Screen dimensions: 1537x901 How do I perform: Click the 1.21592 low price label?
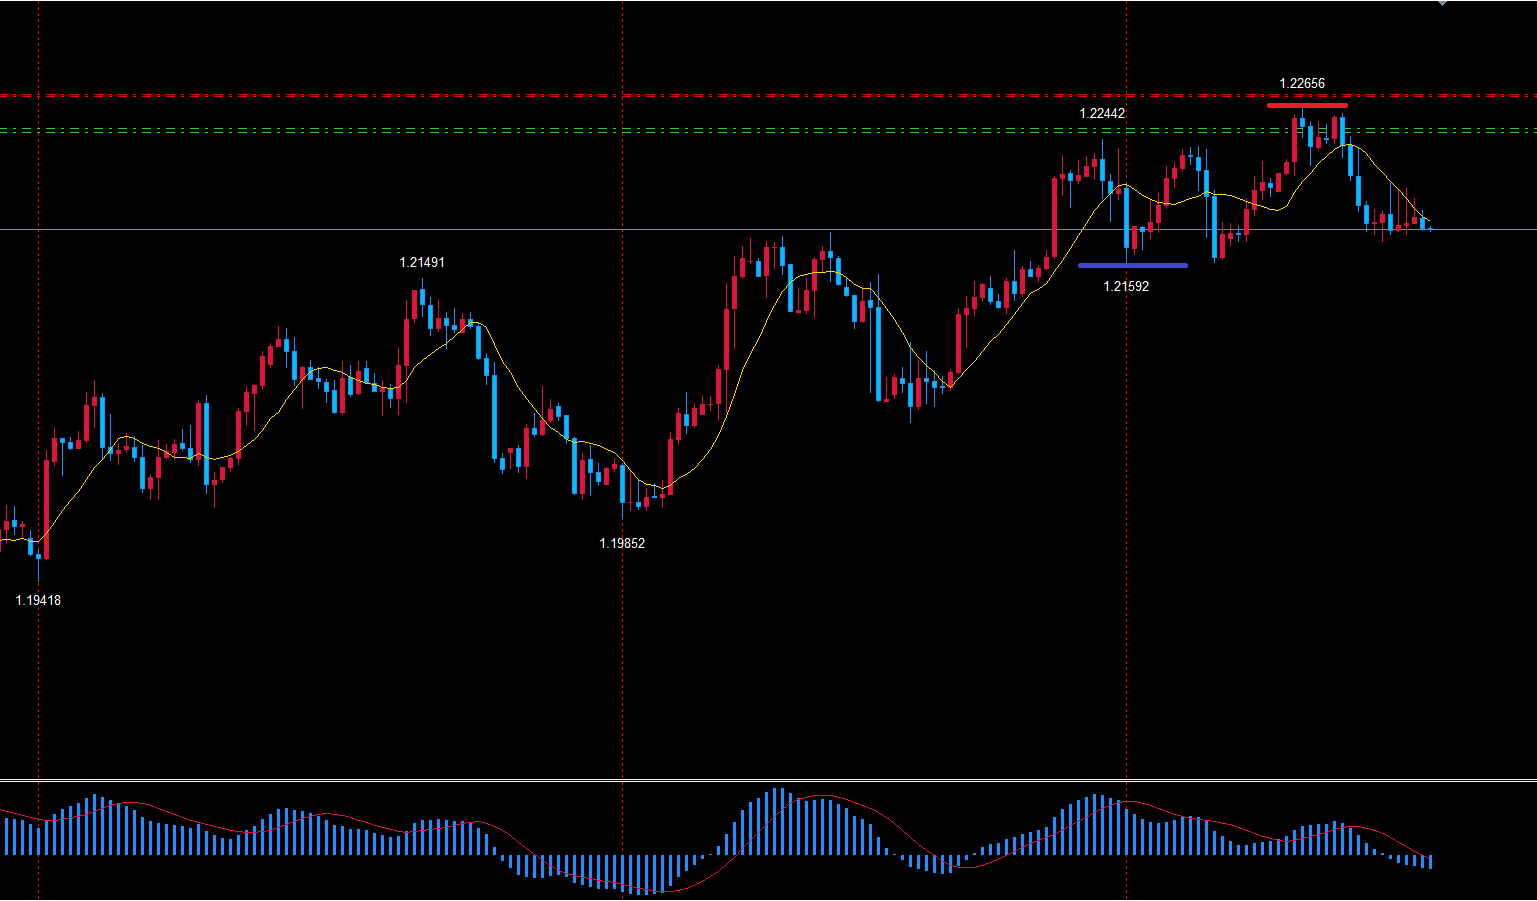pyautogui.click(x=1125, y=287)
